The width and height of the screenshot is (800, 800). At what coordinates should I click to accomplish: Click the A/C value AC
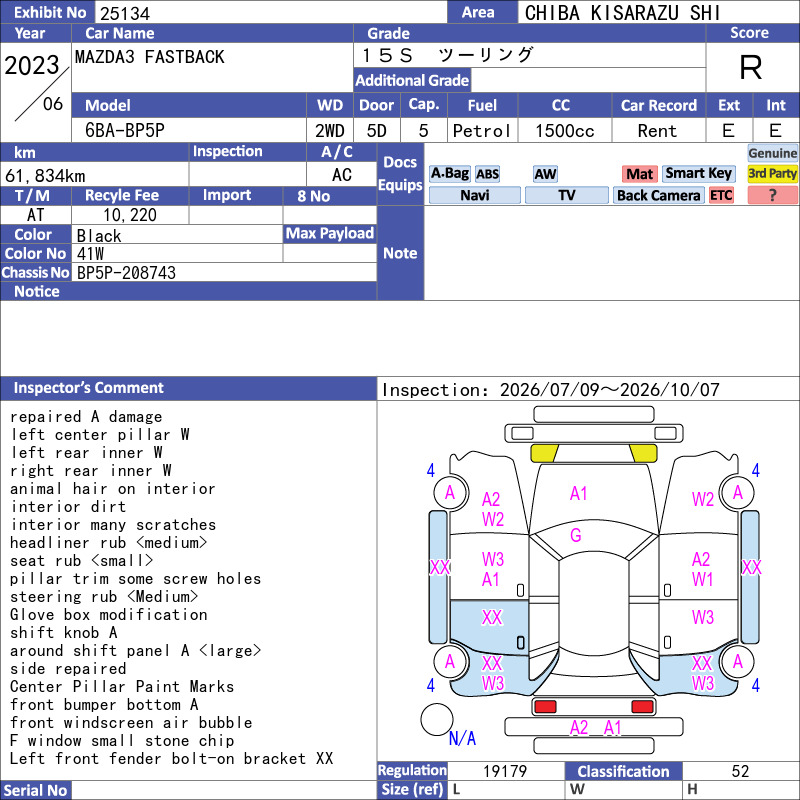point(341,175)
